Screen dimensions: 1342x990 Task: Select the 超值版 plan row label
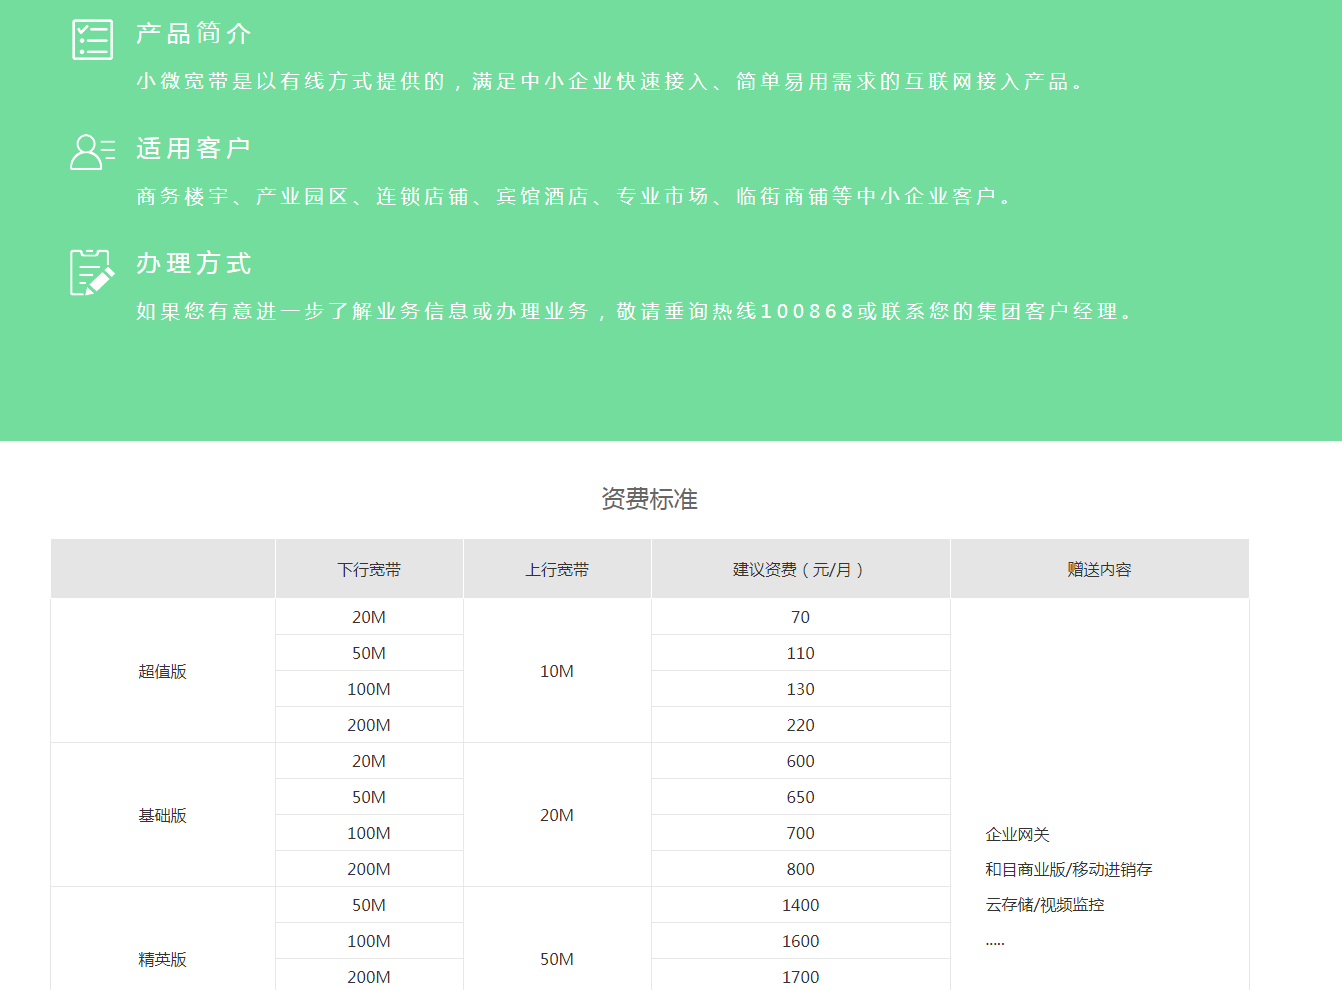click(162, 672)
